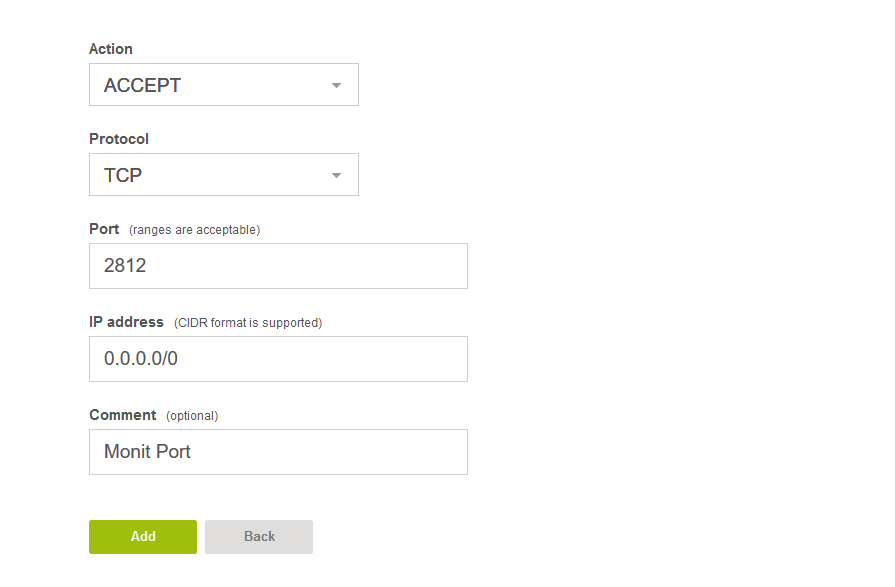Click the Protocol field label
The height and width of the screenshot is (587, 895).
point(119,139)
